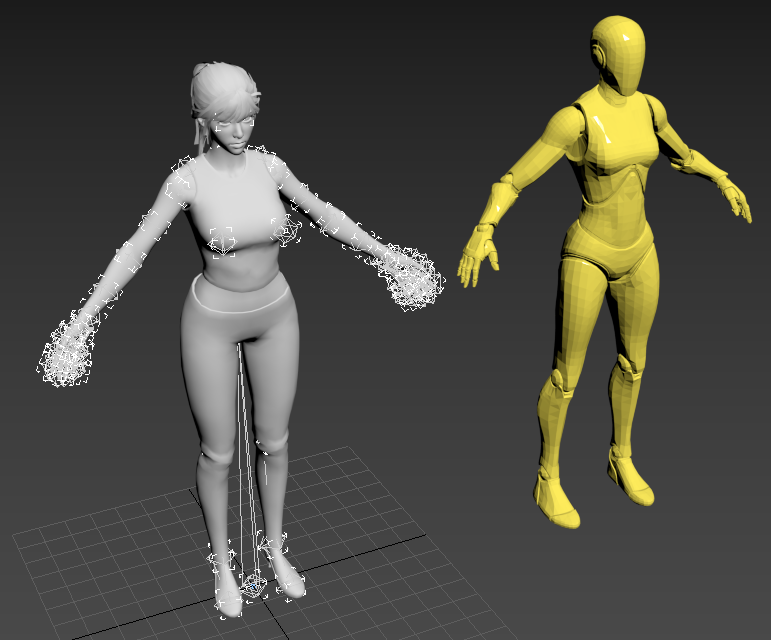The height and width of the screenshot is (640, 771).
Task: Click the yellow mannequin's forearm armor
Action: pos(500,203)
